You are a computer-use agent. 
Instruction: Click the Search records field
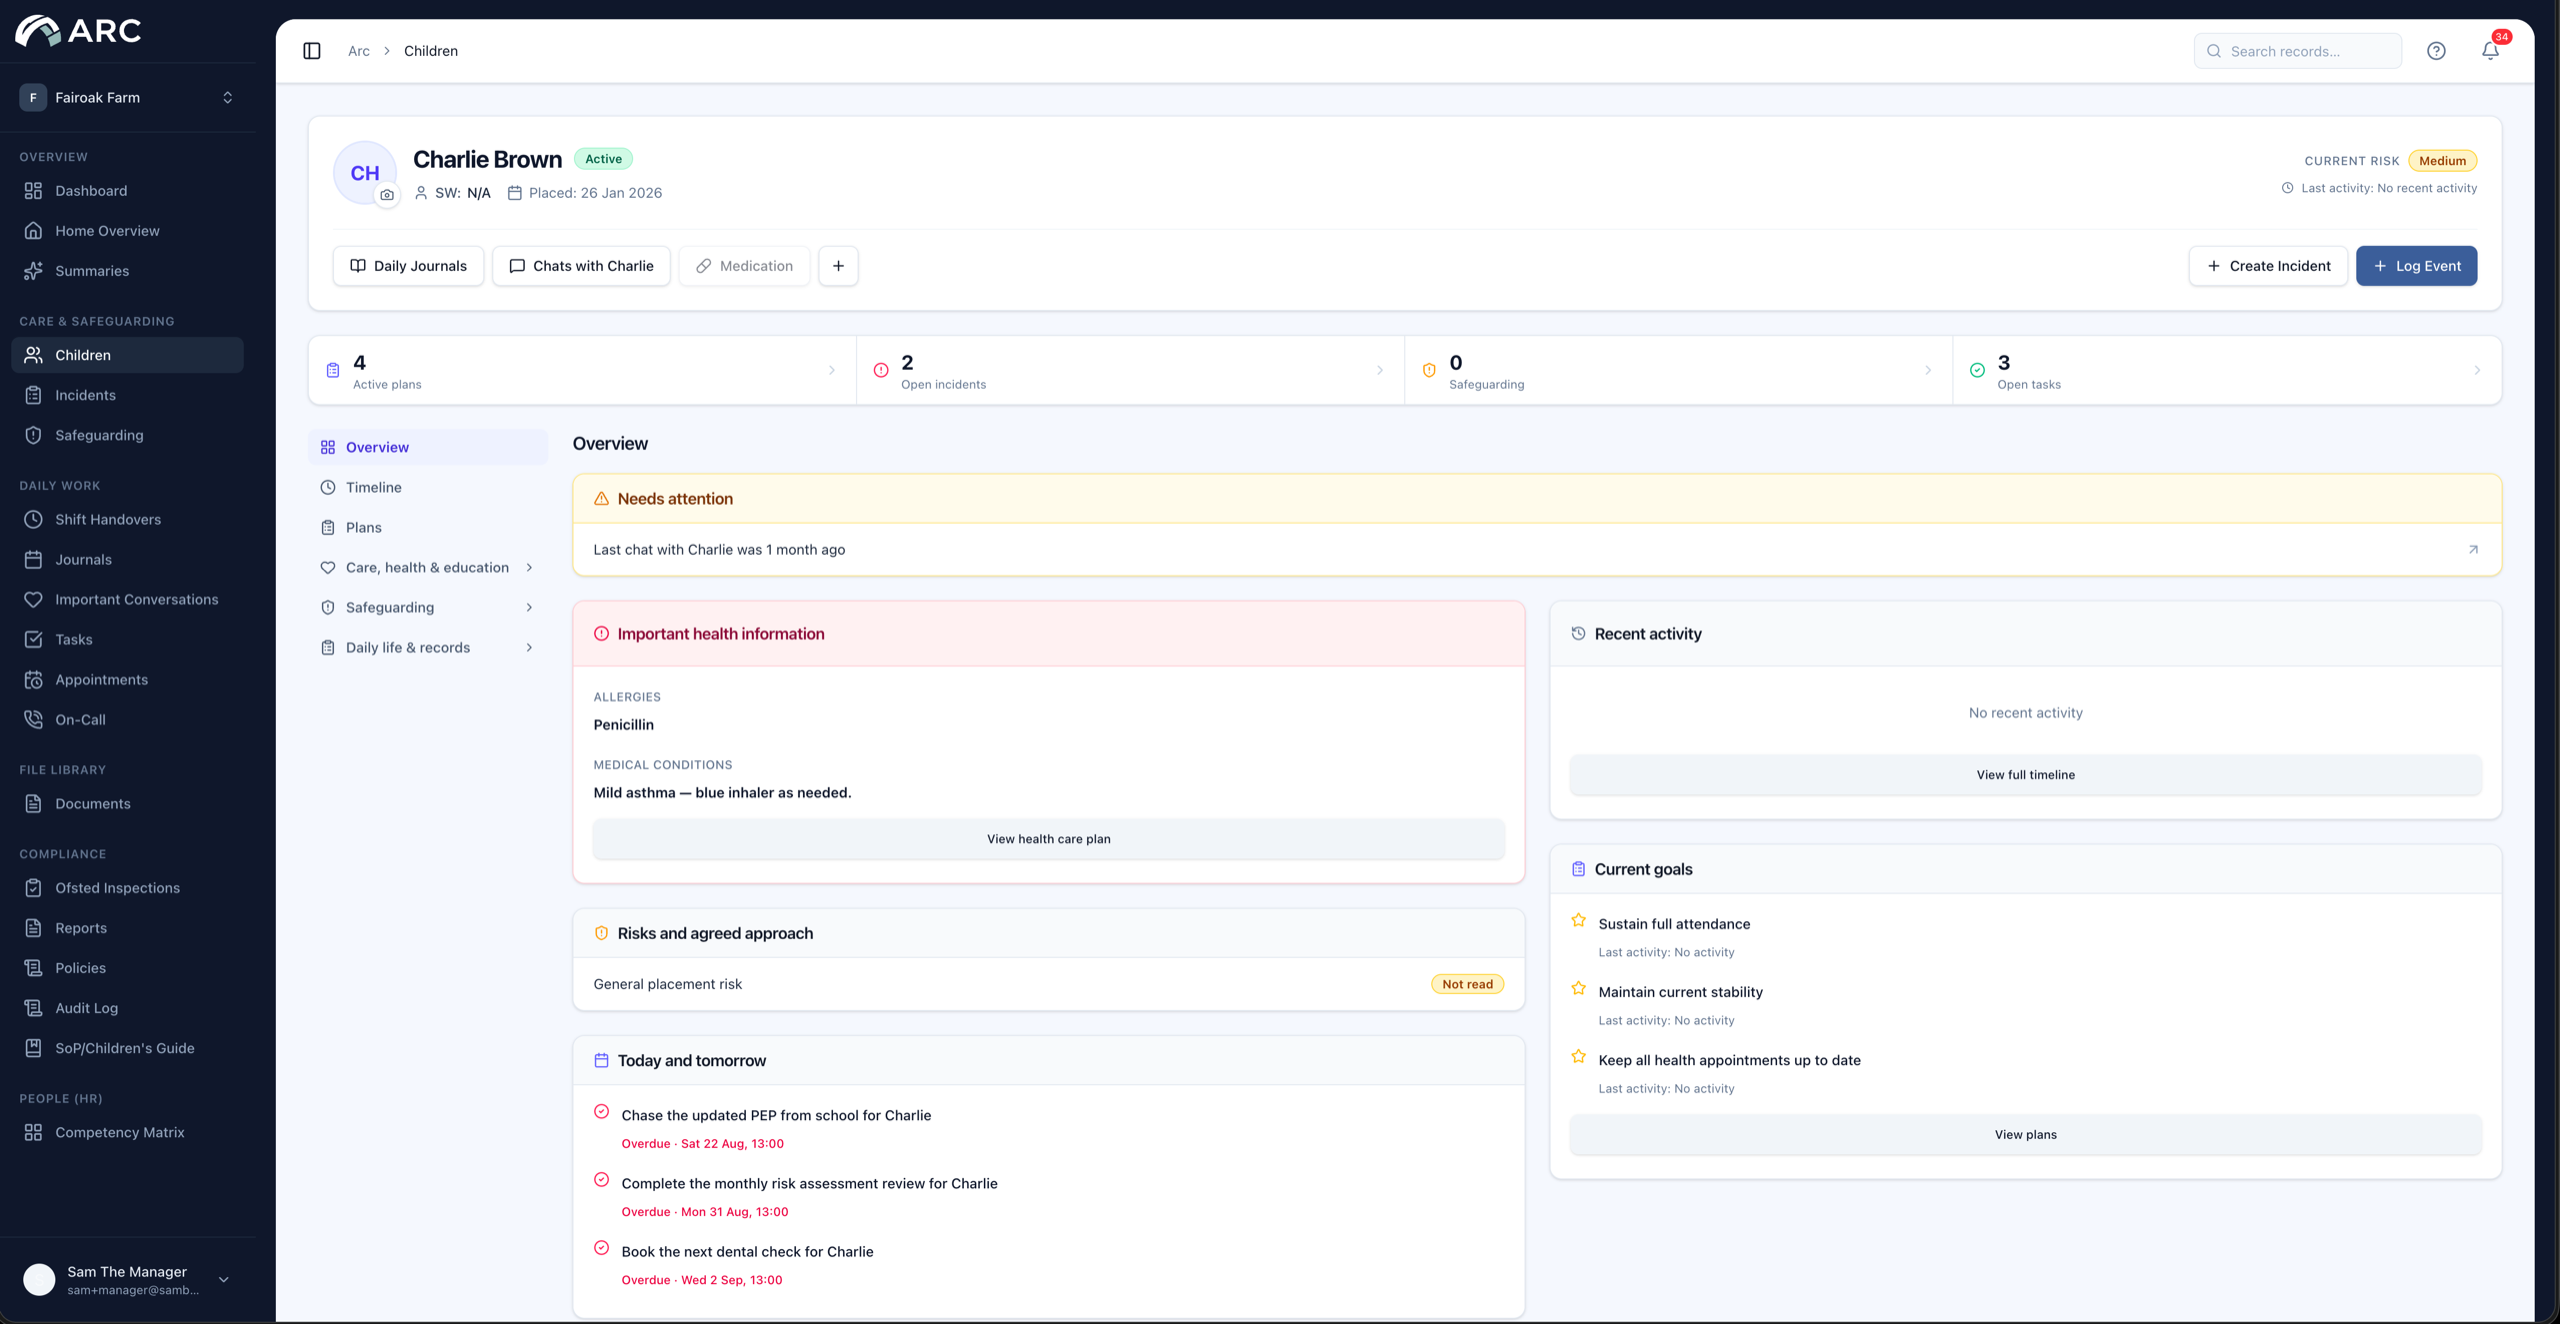coord(2297,51)
